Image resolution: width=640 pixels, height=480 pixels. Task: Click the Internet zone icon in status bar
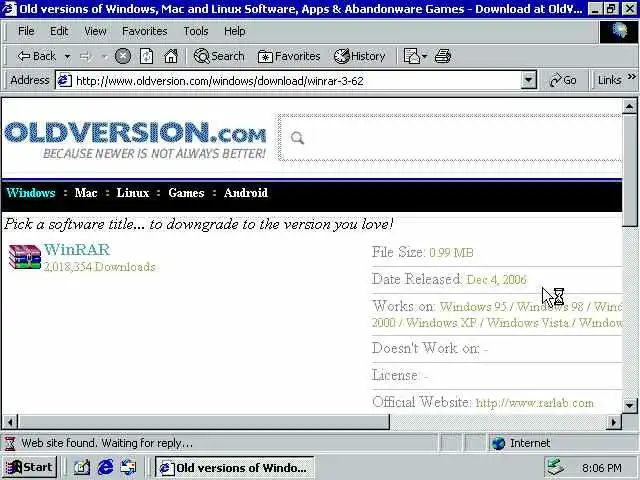(x=498, y=443)
